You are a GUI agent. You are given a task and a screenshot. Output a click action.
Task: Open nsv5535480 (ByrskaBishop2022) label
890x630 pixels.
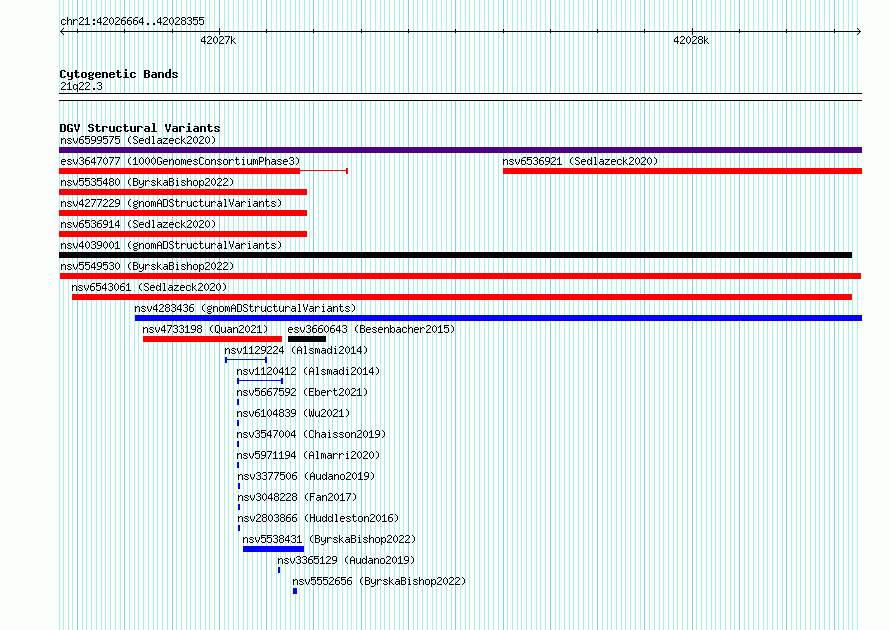click(x=147, y=182)
